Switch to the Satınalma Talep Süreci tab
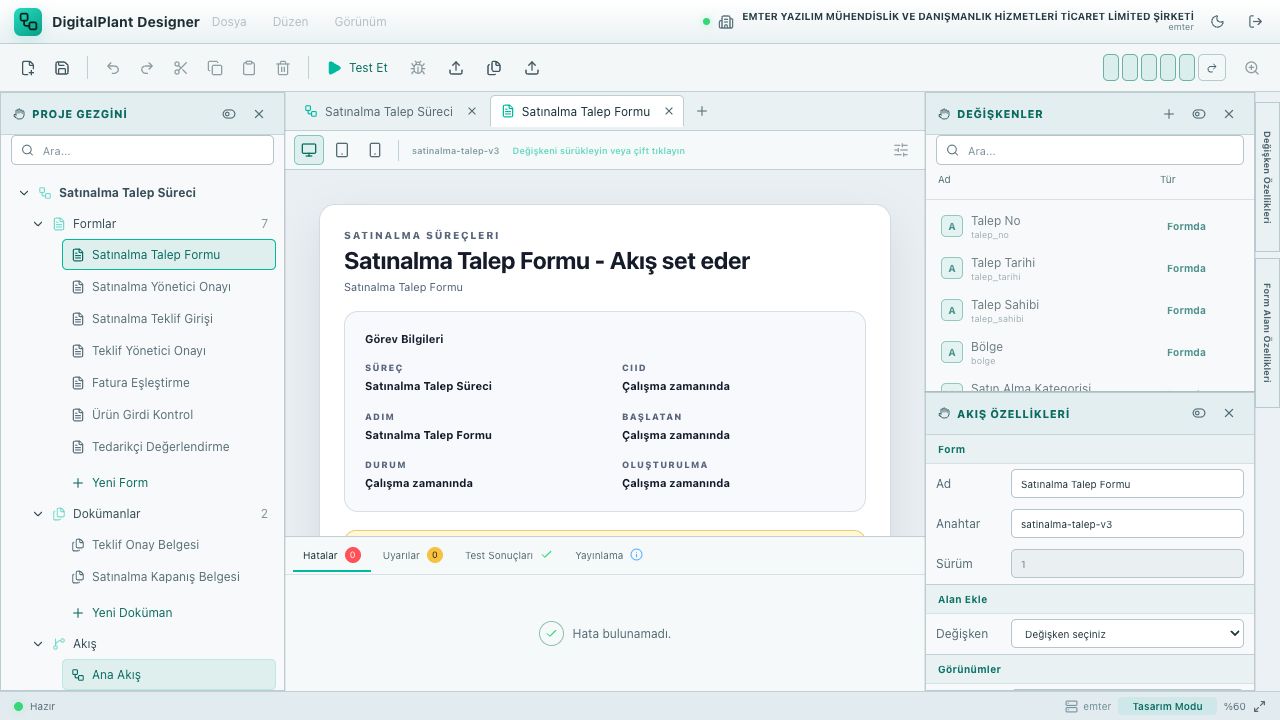1280x720 pixels. 388,111
